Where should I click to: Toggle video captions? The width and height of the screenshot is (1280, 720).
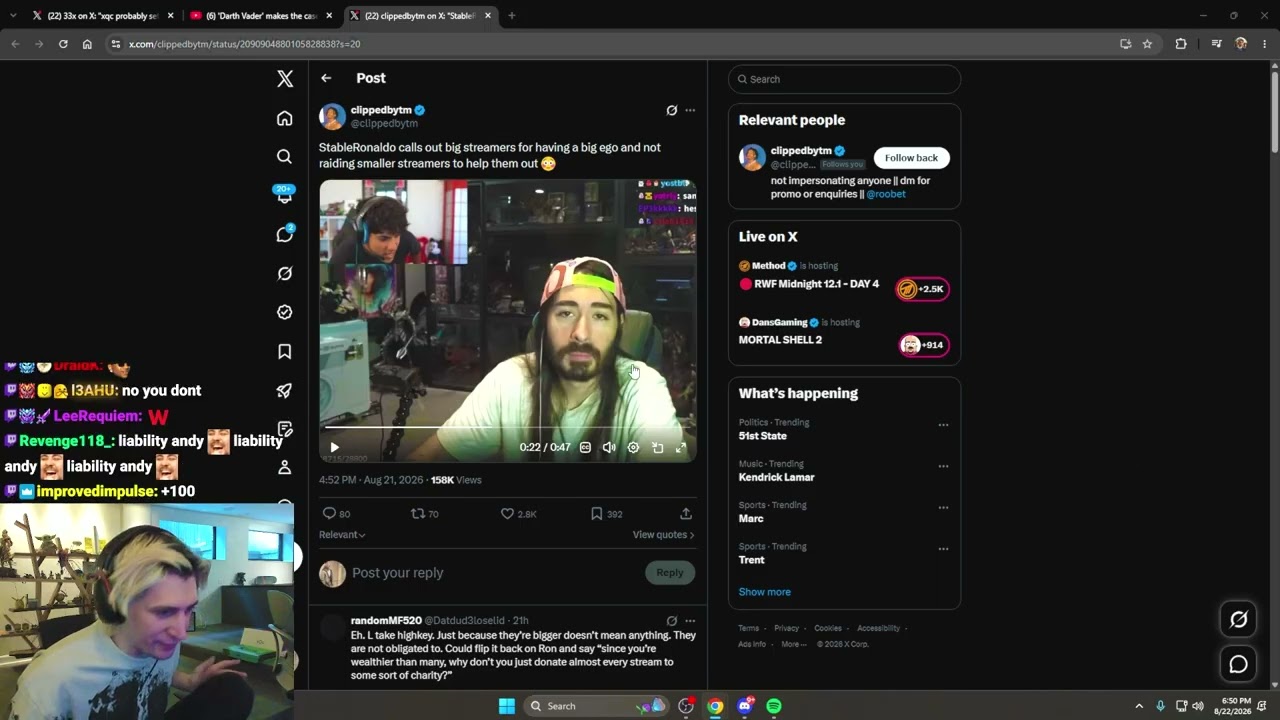point(585,447)
